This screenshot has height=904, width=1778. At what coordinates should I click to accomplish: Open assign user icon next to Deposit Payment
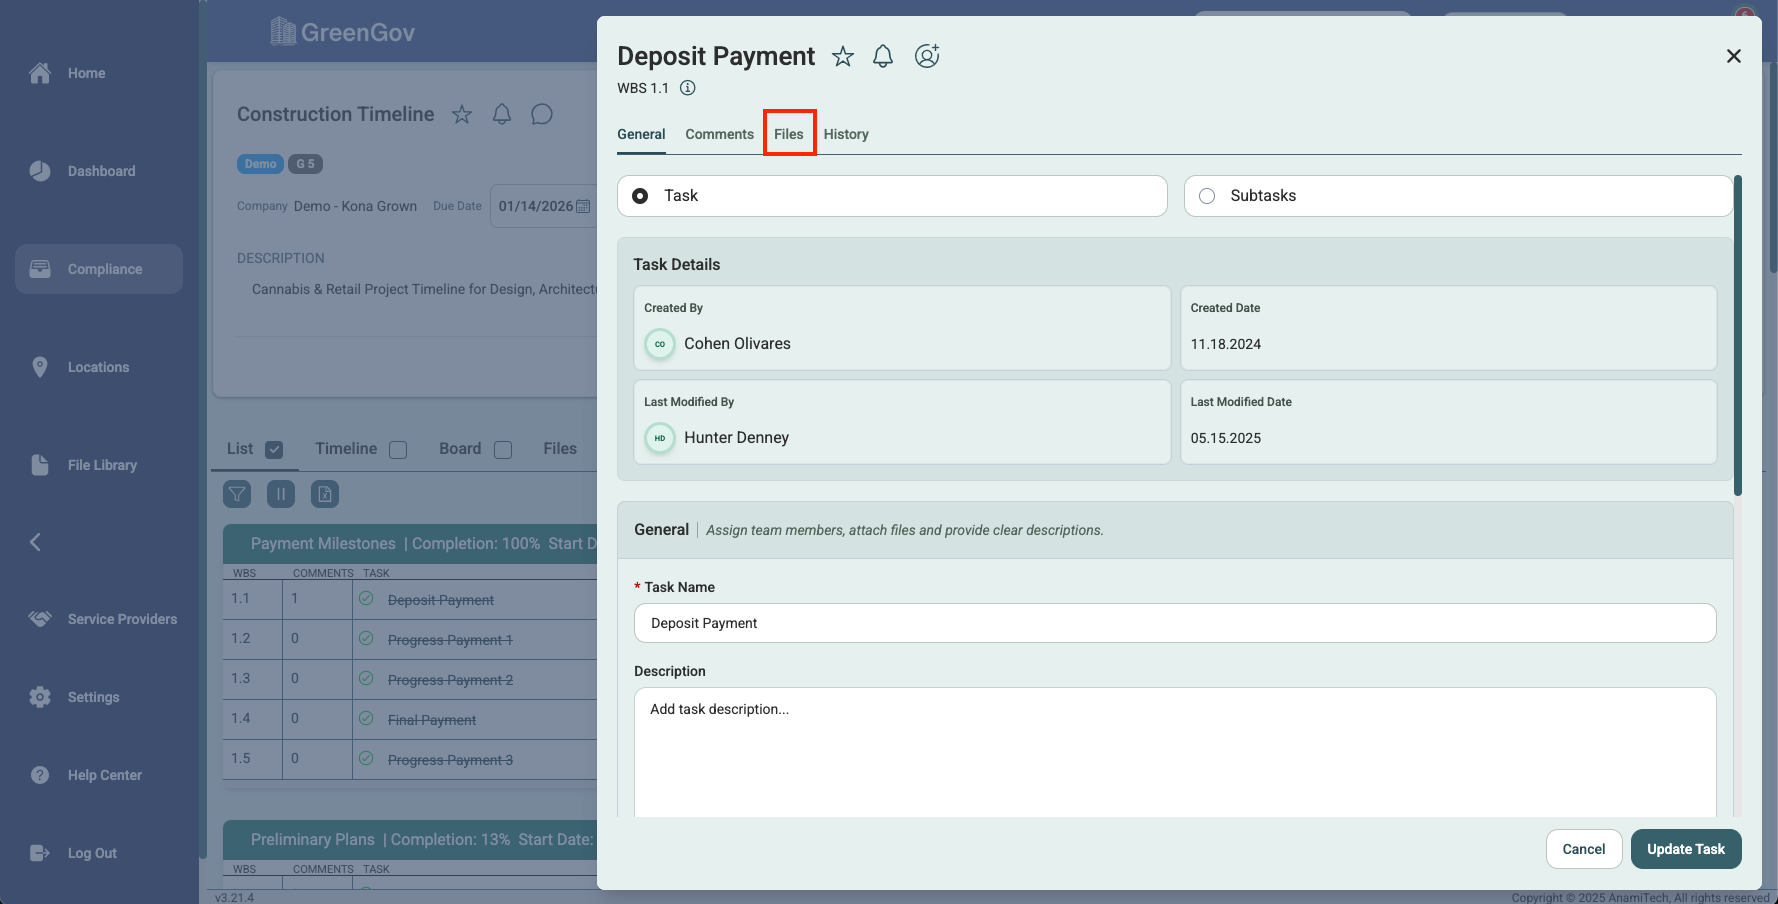(927, 56)
